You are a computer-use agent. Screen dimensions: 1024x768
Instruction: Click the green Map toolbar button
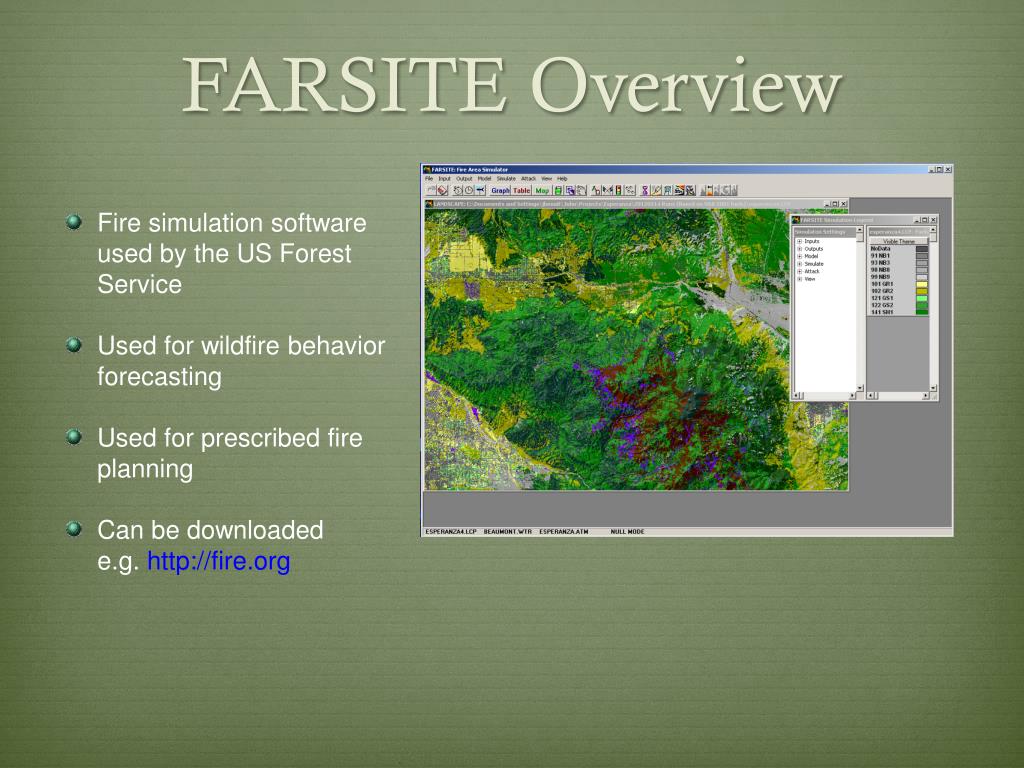coord(542,190)
